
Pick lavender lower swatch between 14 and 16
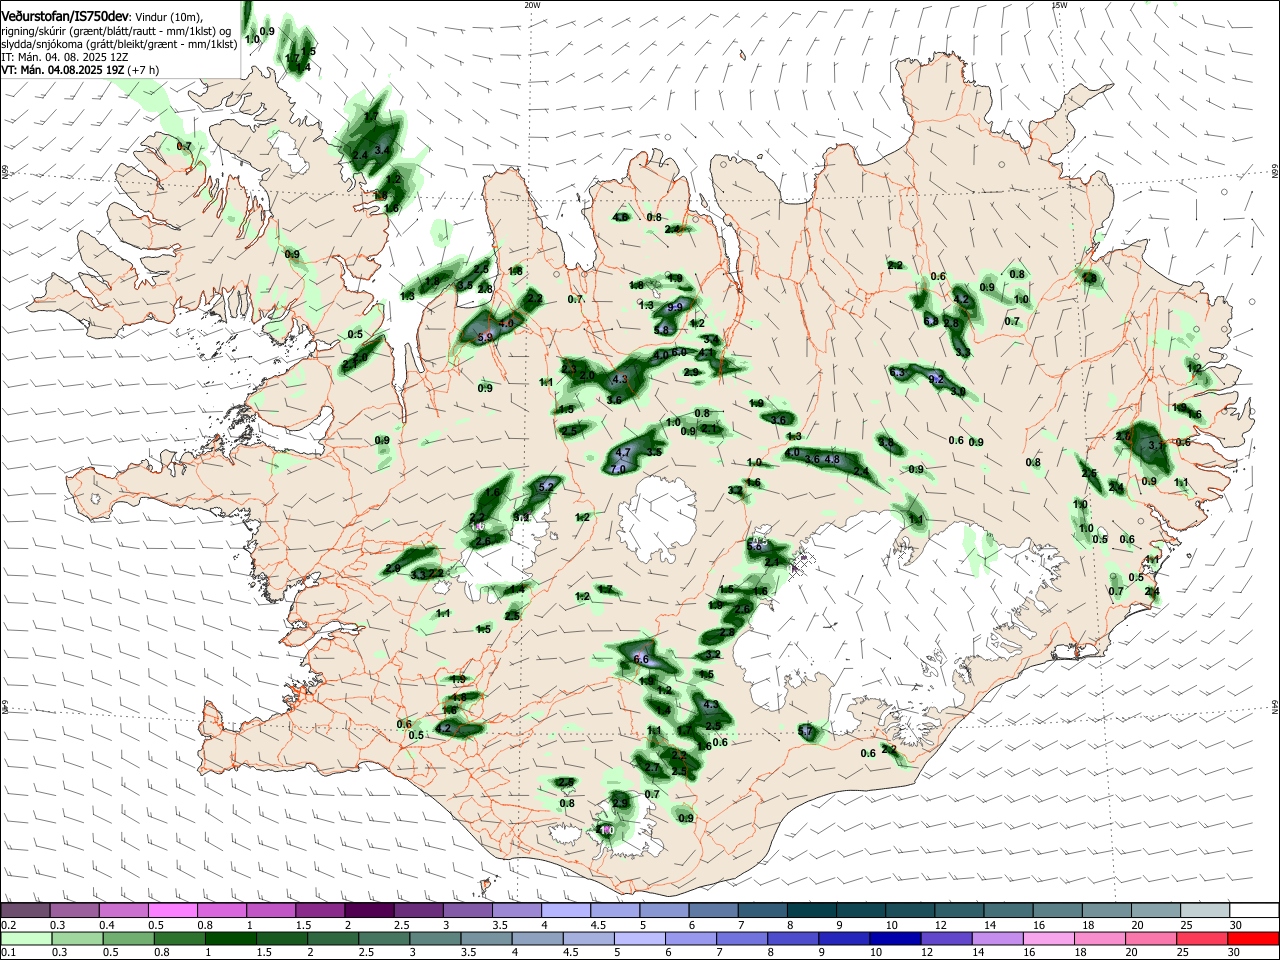click(x=996, y=939)
